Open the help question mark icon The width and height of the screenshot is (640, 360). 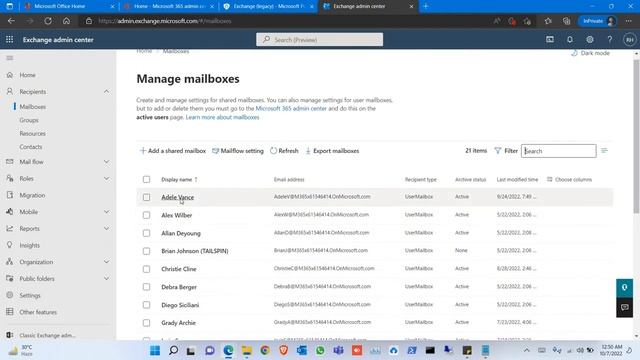(610, 40)
